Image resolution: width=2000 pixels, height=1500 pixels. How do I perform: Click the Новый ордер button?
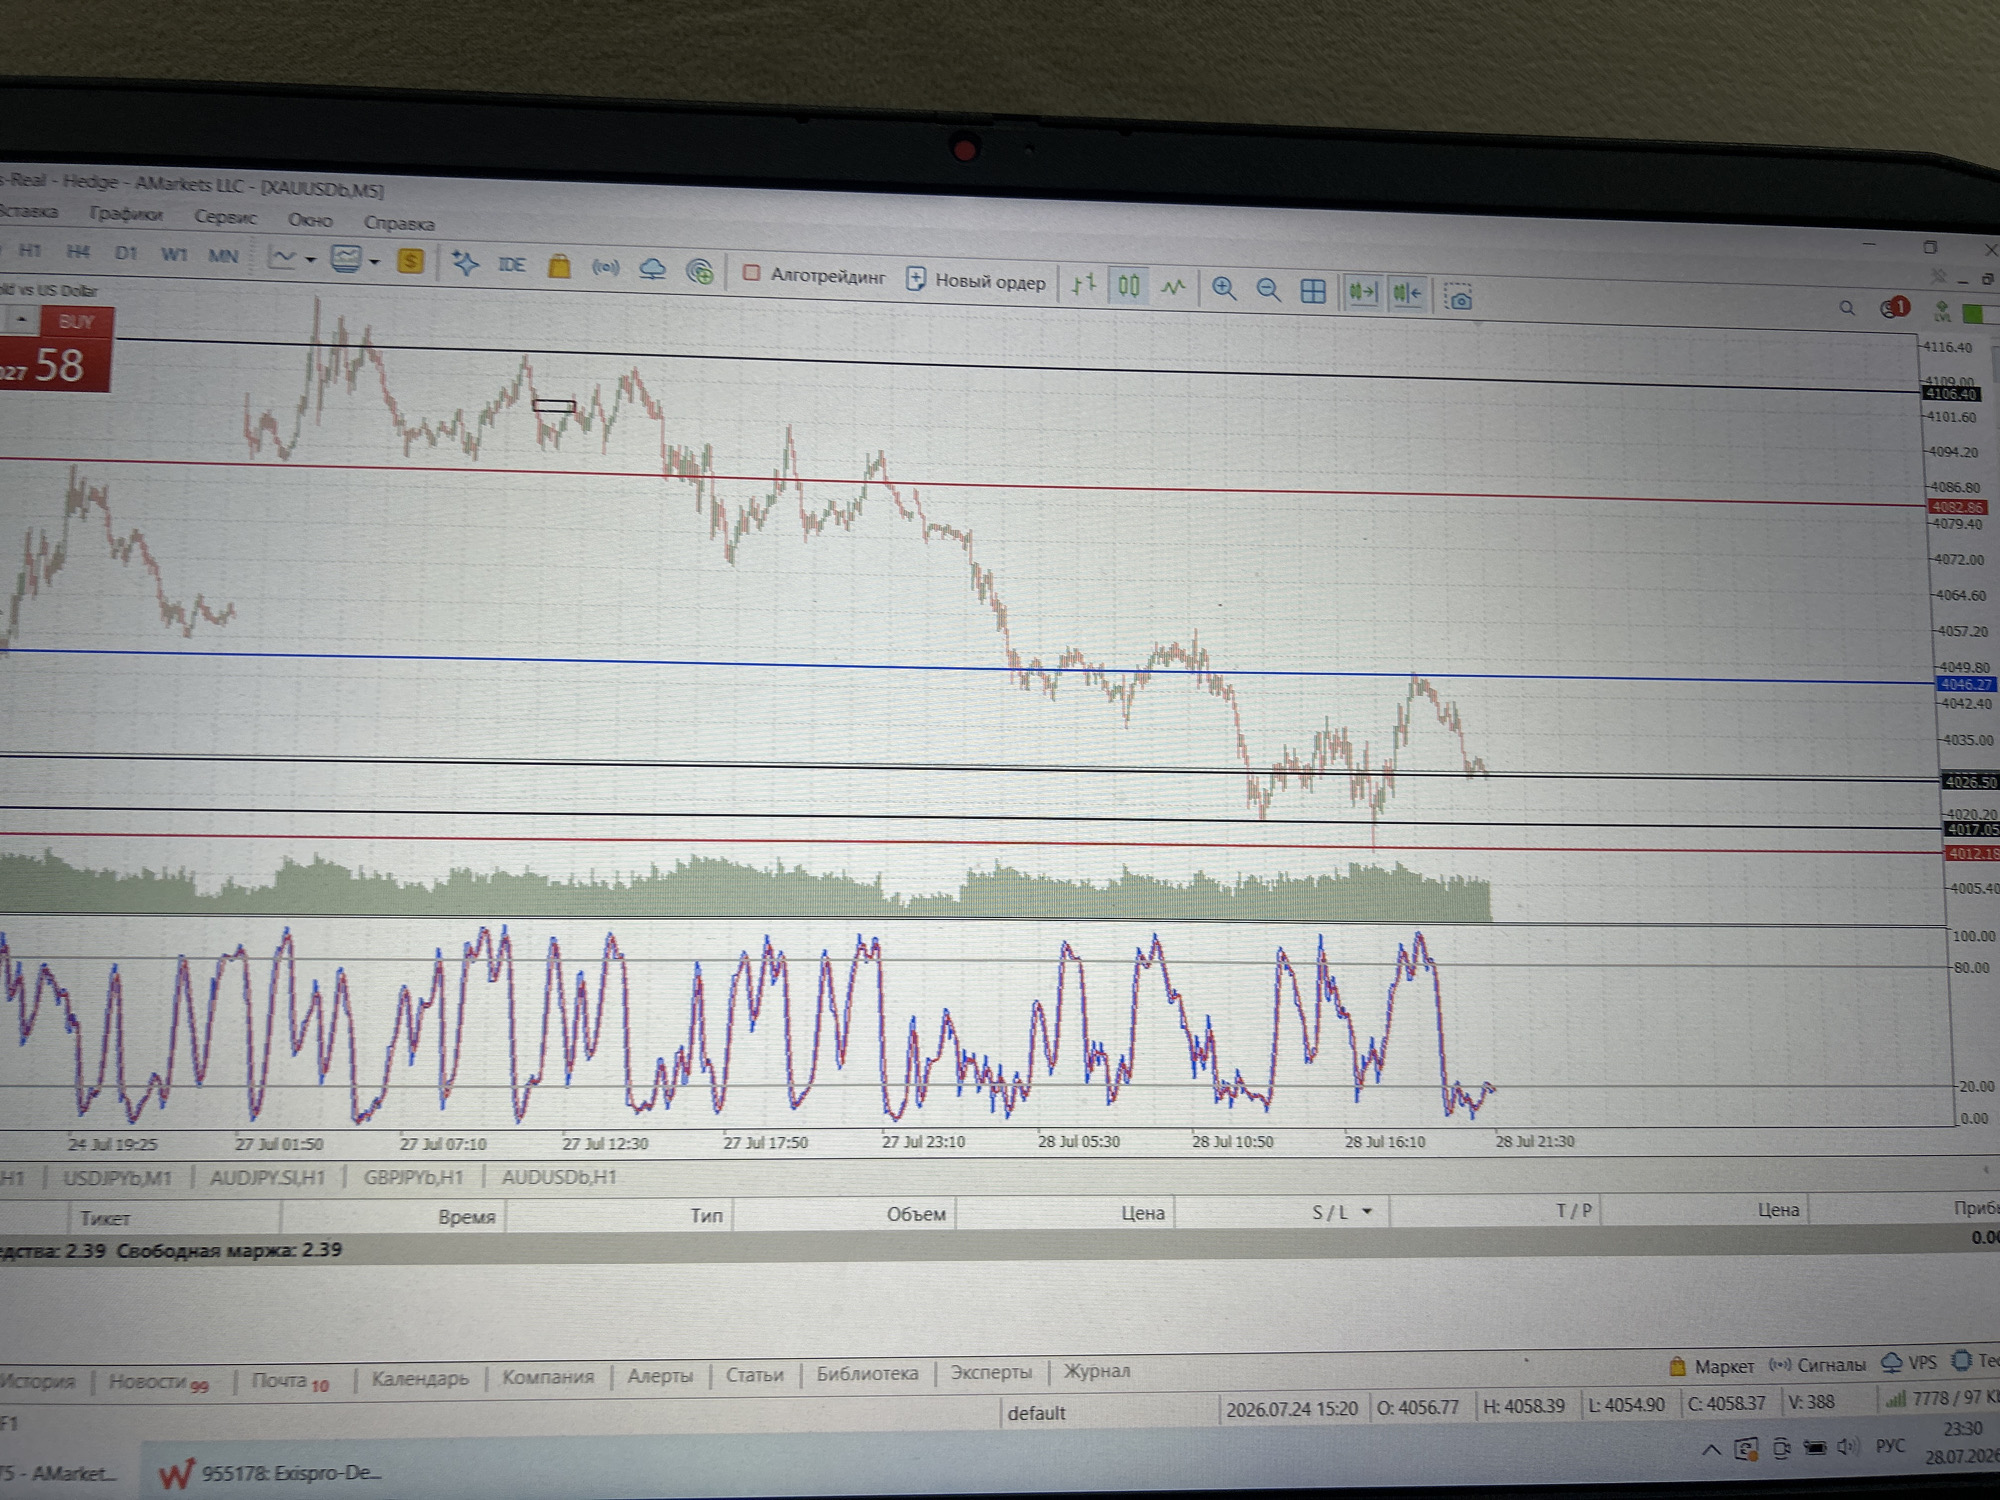coord(975,281)
